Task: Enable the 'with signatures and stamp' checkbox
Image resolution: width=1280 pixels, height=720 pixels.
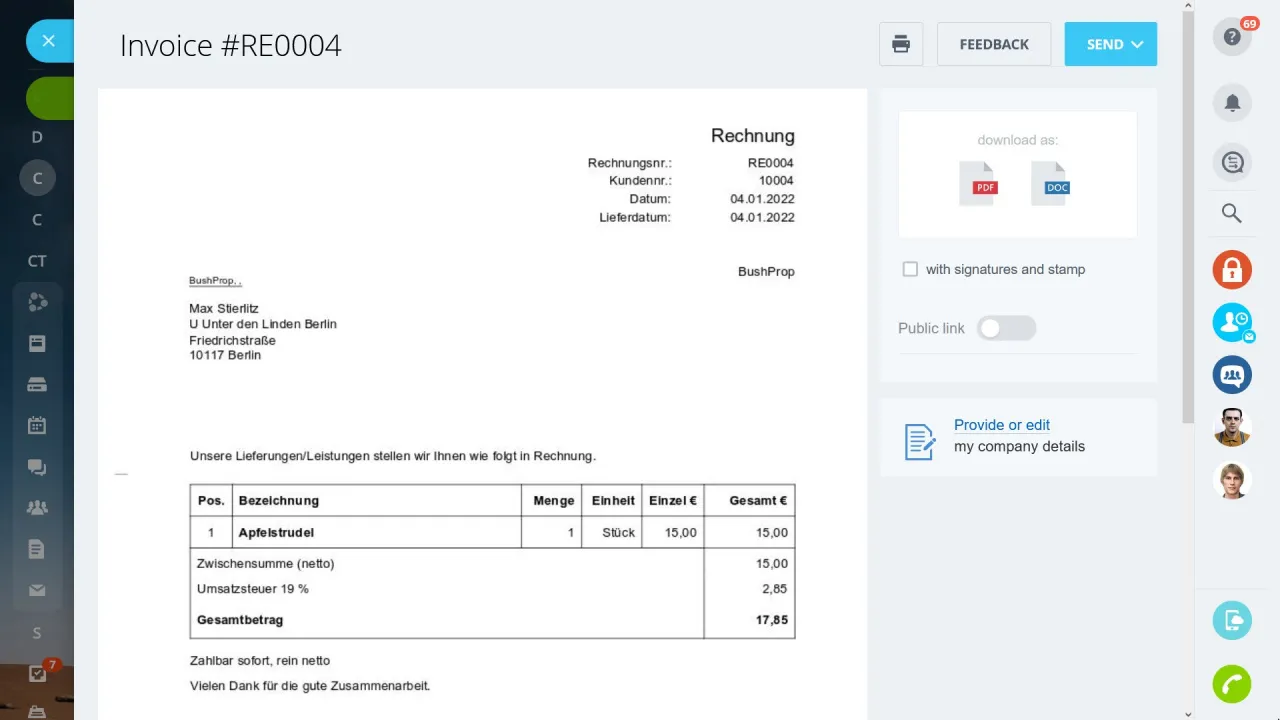Action: [910, 269]
